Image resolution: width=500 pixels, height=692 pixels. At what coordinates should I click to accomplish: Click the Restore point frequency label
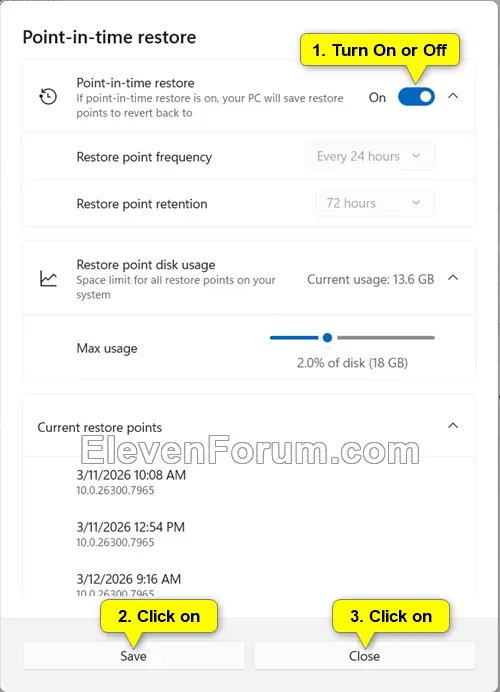(x=144, y=157)
